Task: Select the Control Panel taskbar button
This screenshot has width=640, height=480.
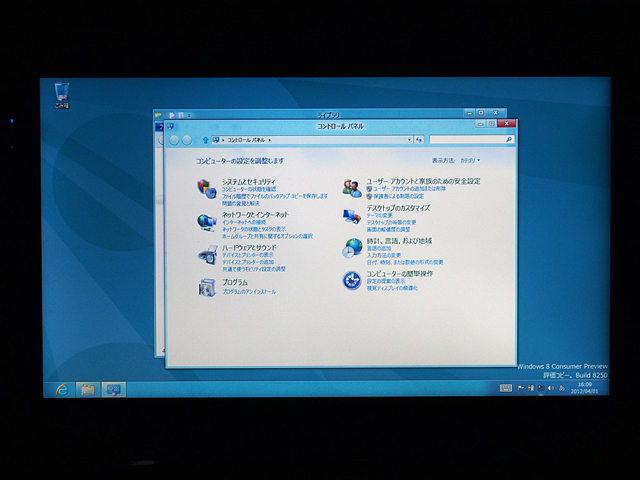Action: click(113, 390)
